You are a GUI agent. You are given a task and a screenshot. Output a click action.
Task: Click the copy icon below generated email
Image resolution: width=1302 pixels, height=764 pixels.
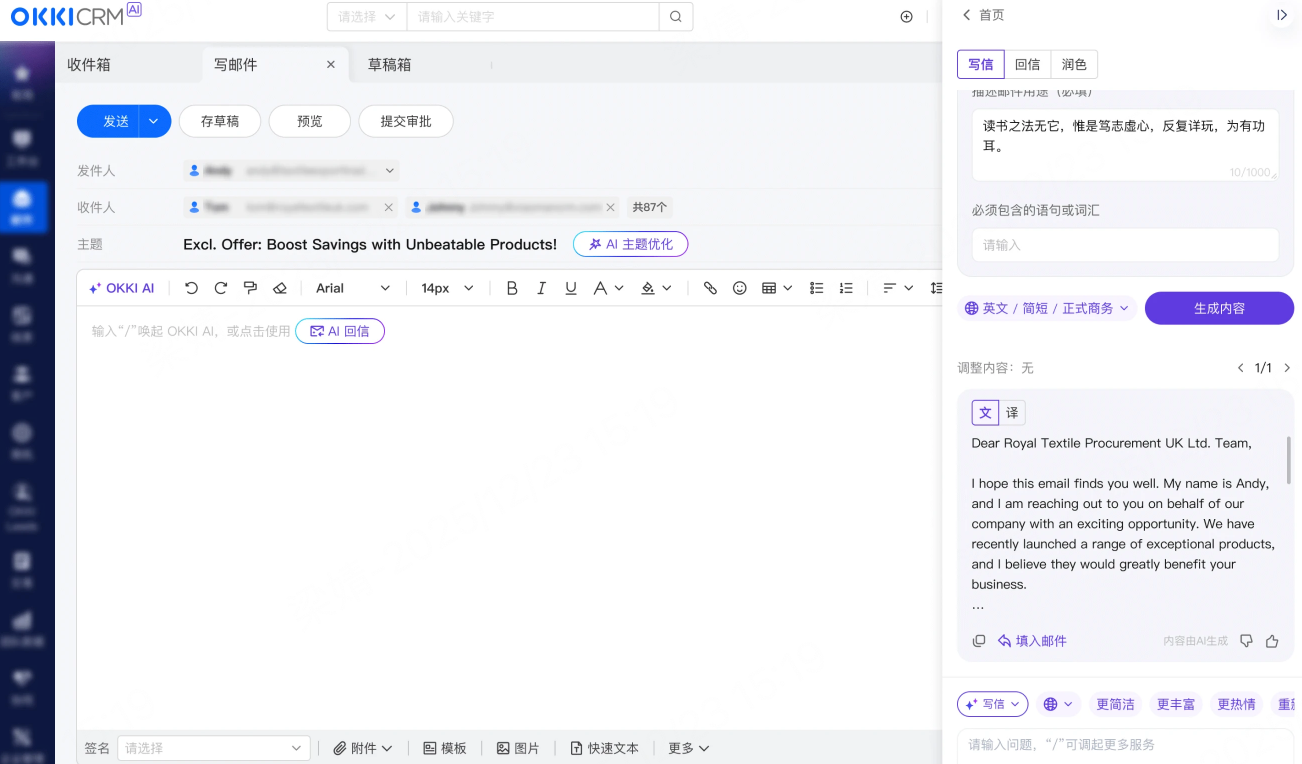point(979,641)
